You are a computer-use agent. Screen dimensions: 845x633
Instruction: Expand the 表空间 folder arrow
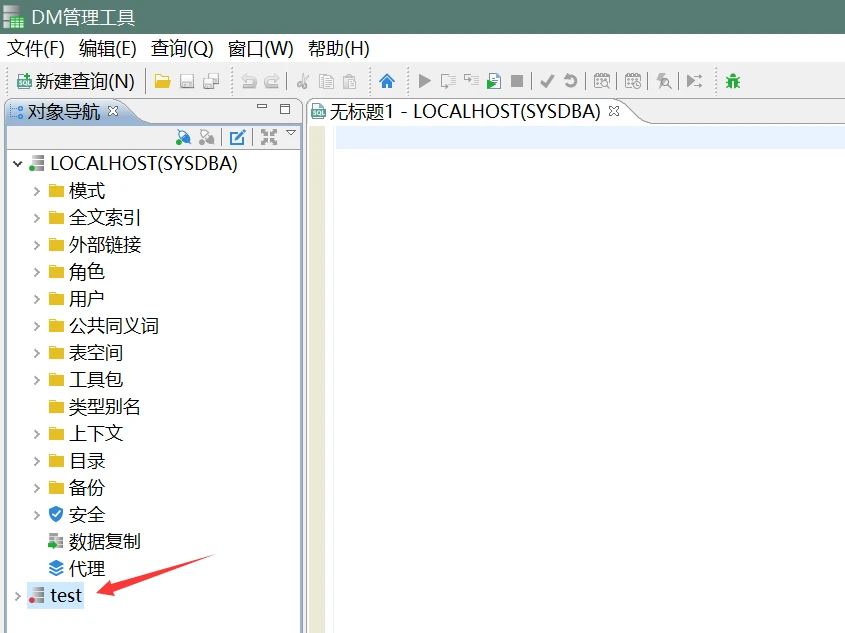pos(36,353)
